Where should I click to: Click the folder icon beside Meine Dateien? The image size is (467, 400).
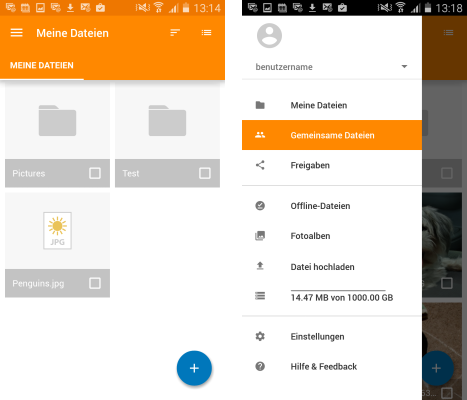[x=260, y=105]
